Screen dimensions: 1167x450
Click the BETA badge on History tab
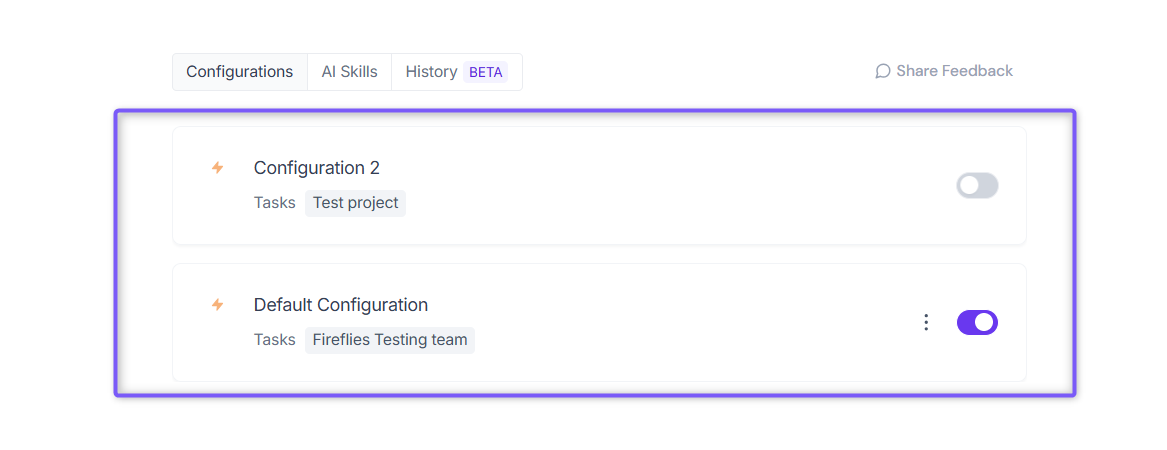click(485, 72)
